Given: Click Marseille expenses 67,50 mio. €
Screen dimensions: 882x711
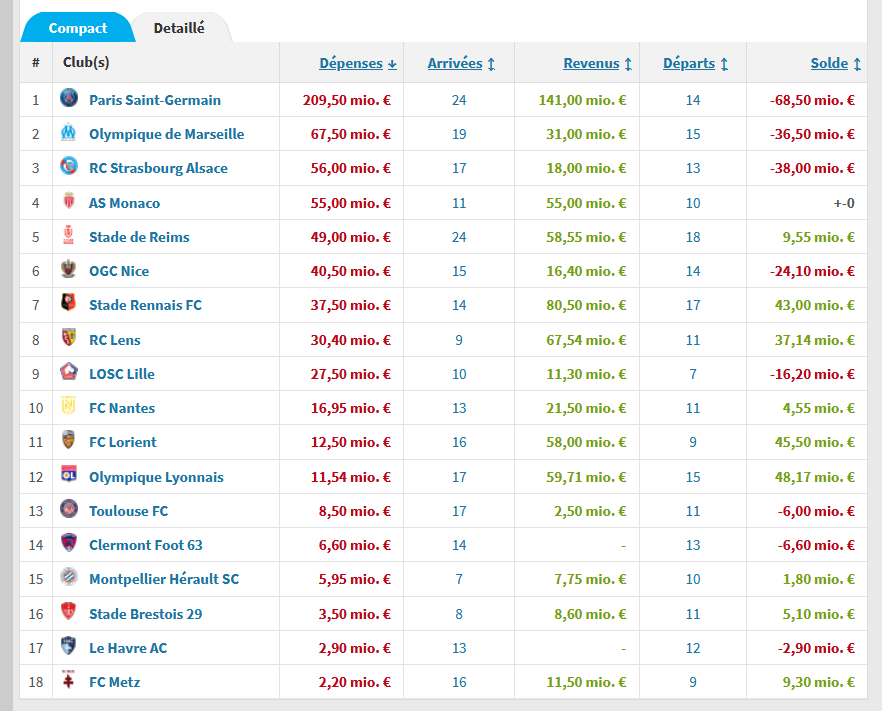Looking at the screenshot, I should click(x=350, y=134).
